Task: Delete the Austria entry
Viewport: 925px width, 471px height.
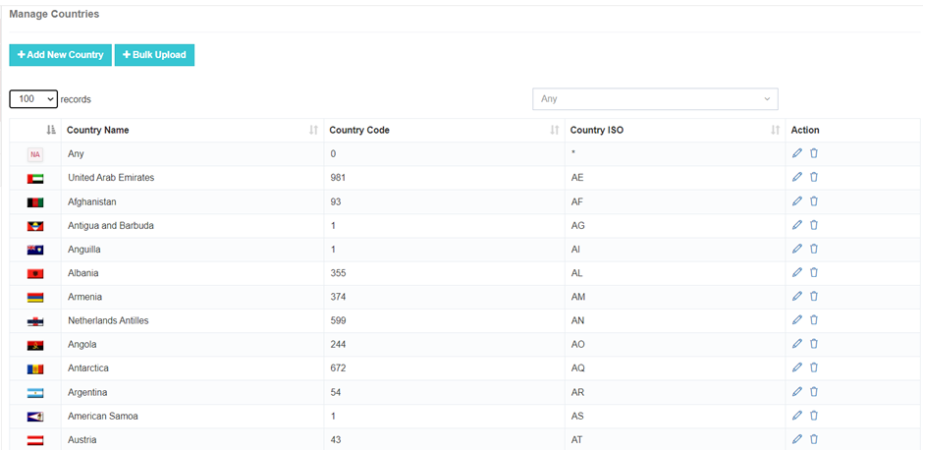Action: pos(814,439)
